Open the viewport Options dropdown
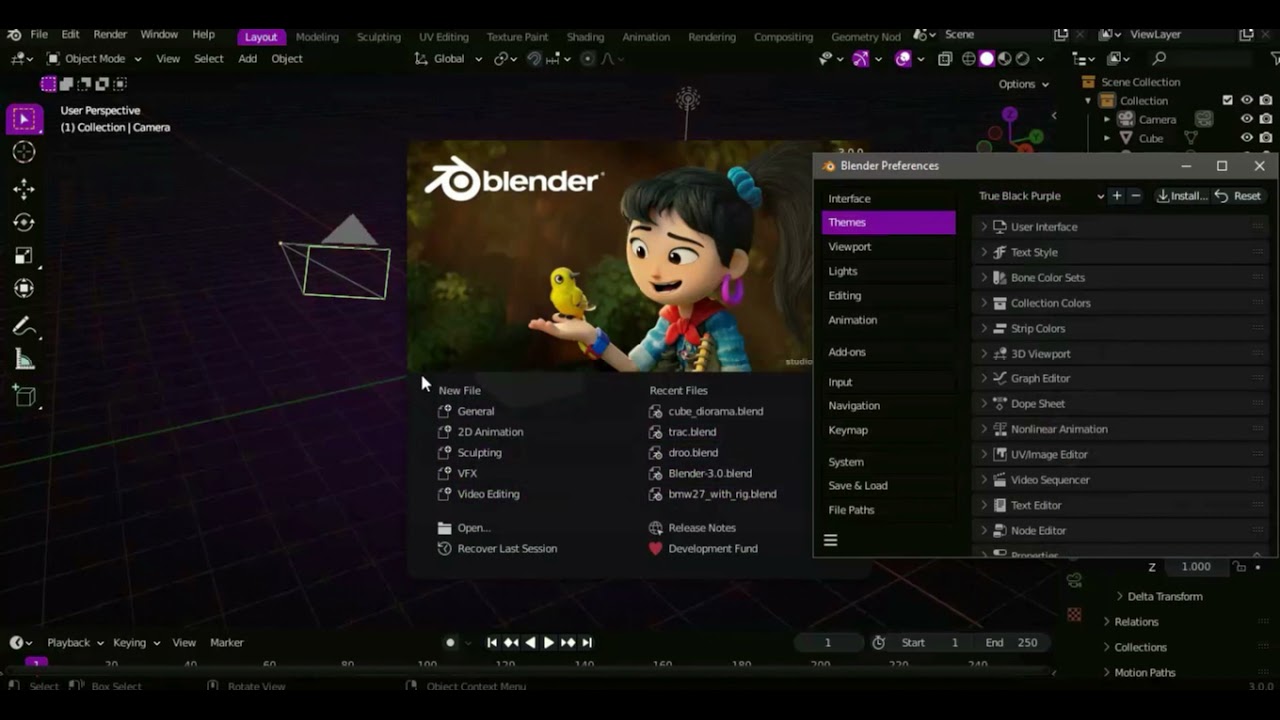Image resolution: width=1280 pixels, height=720 pixels. (x=1023, y=84)
